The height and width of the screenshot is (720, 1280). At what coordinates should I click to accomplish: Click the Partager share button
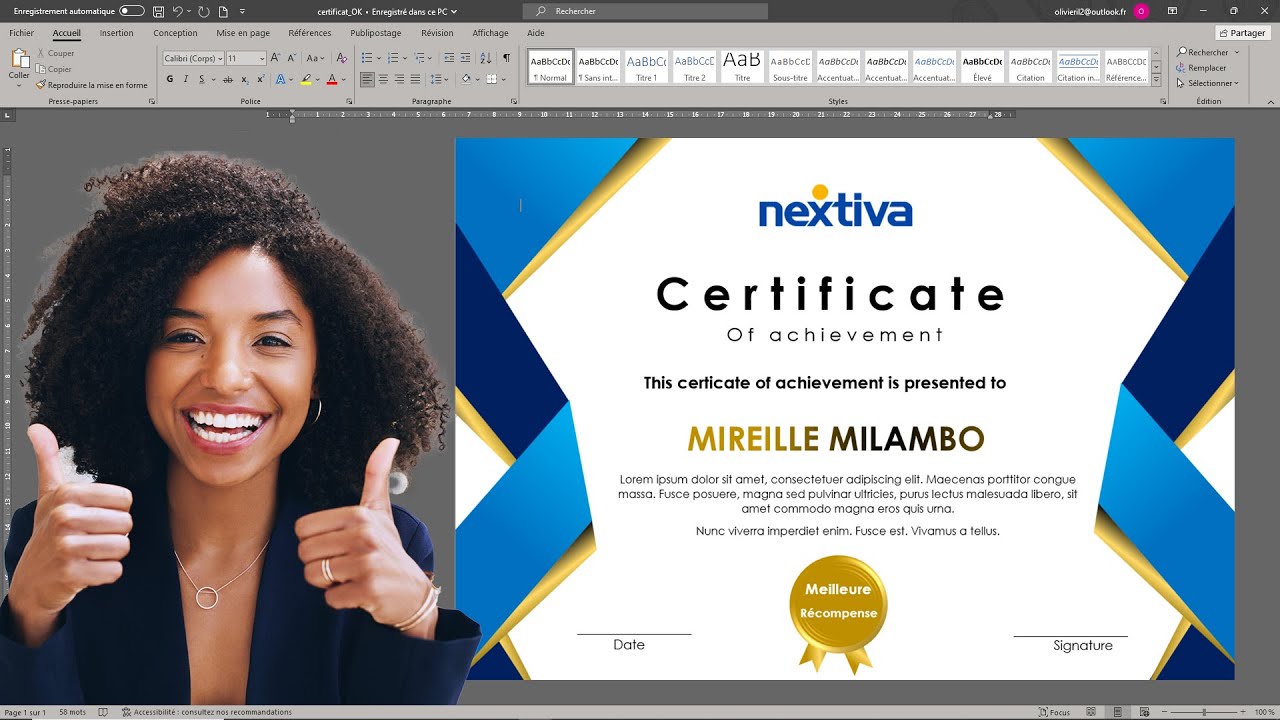point(1243,33)
